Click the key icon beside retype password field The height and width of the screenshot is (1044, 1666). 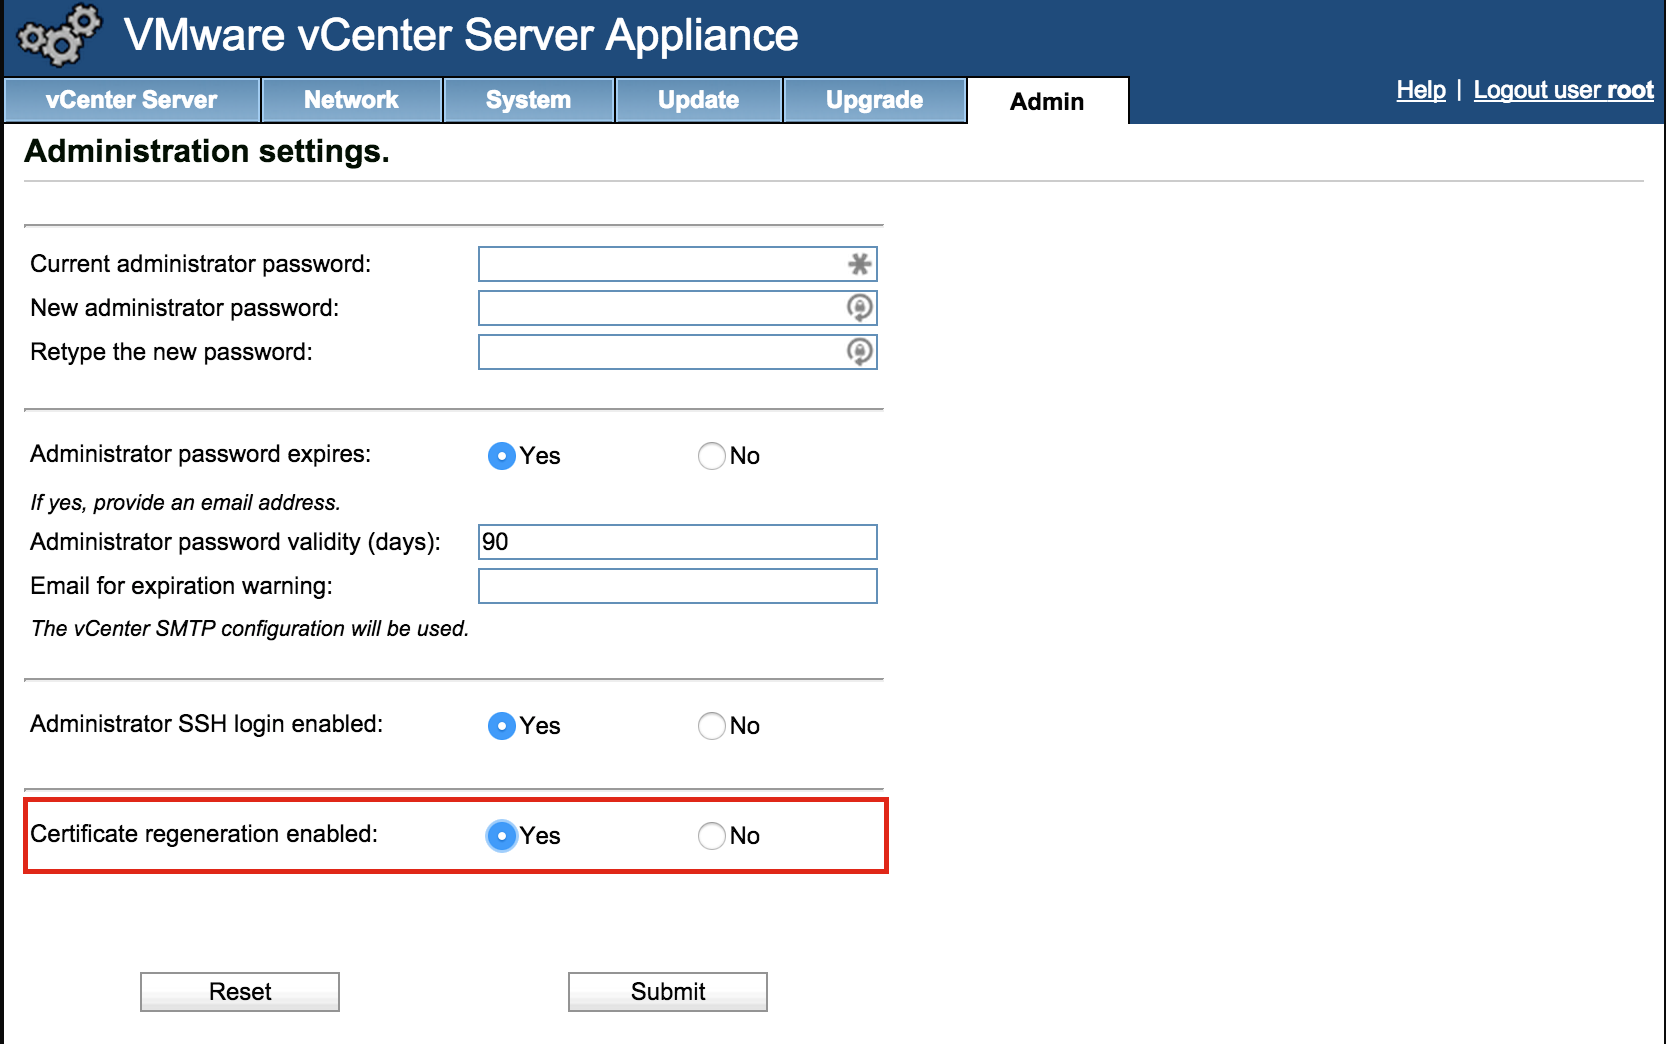[x=858, y=352]
